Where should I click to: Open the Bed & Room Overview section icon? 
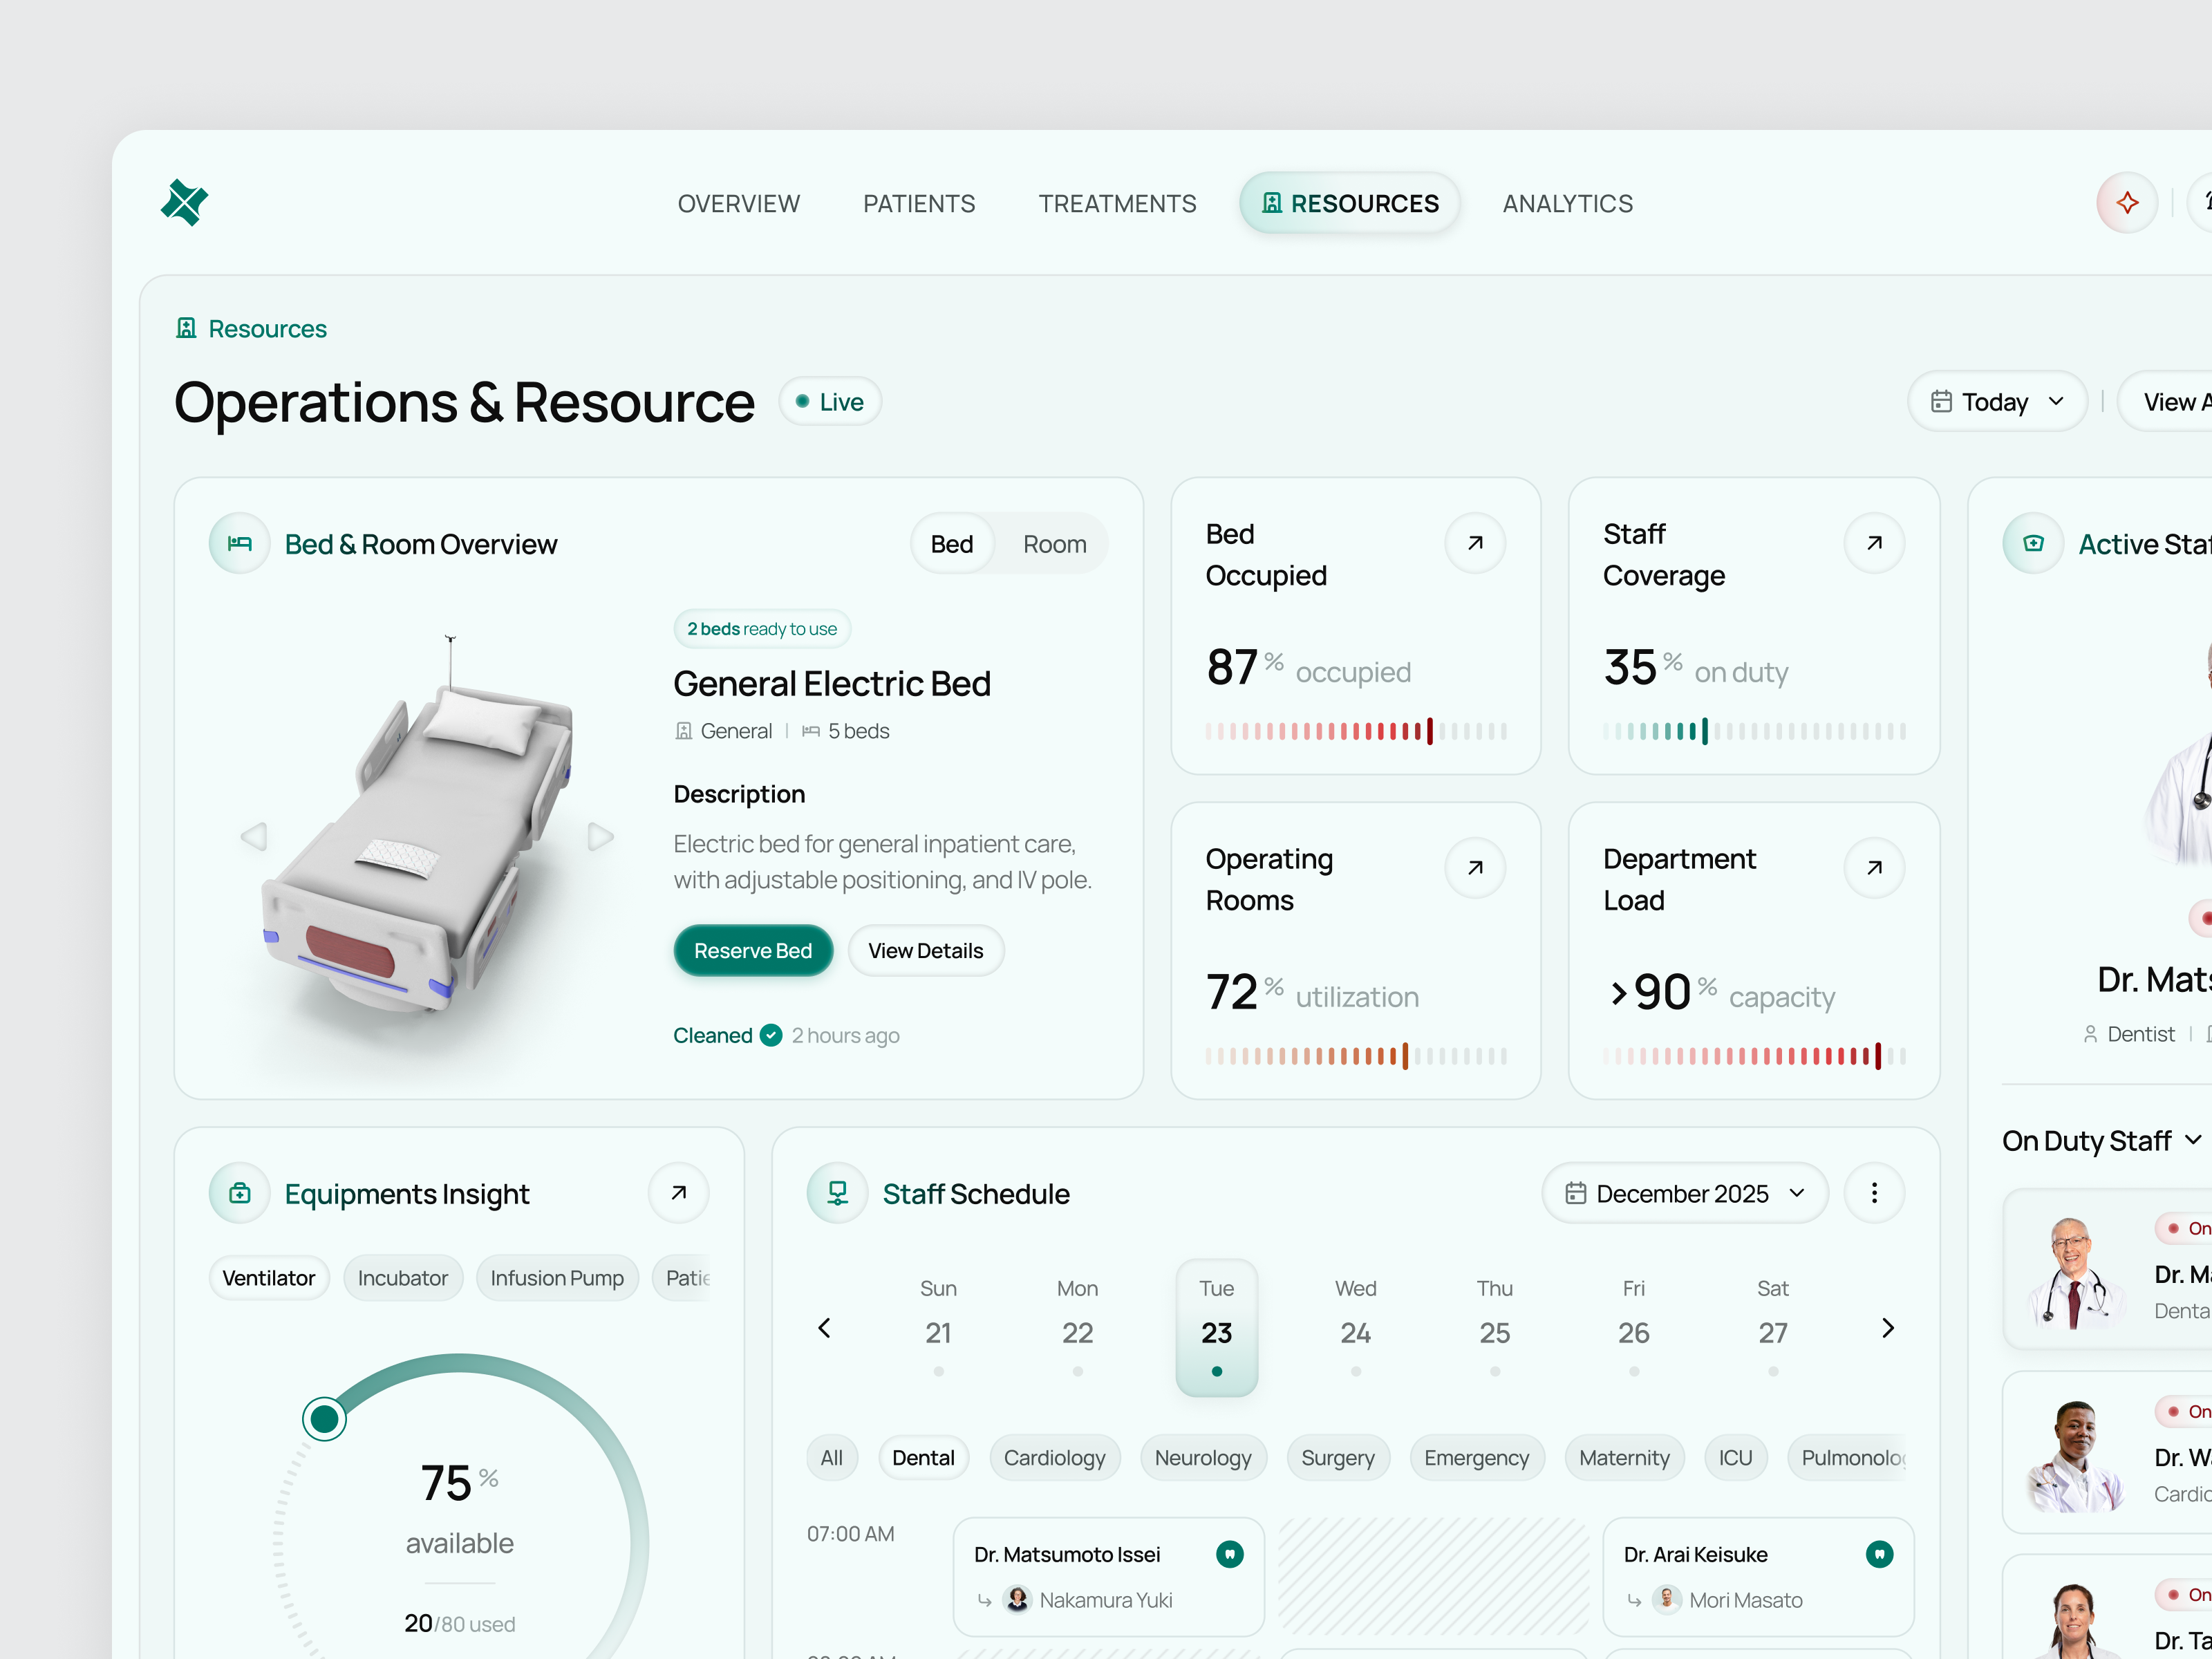tap(239, 543)
